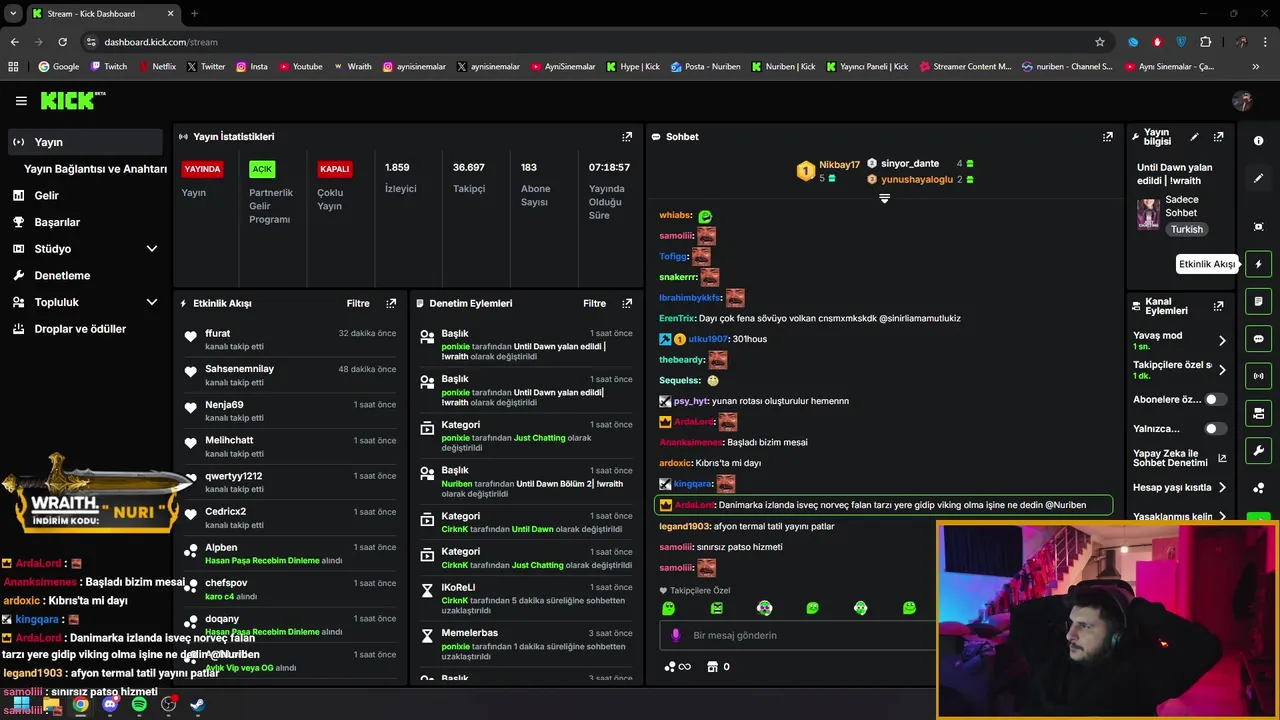Reload the page
1280x720 pixels.
click(62, 42)
